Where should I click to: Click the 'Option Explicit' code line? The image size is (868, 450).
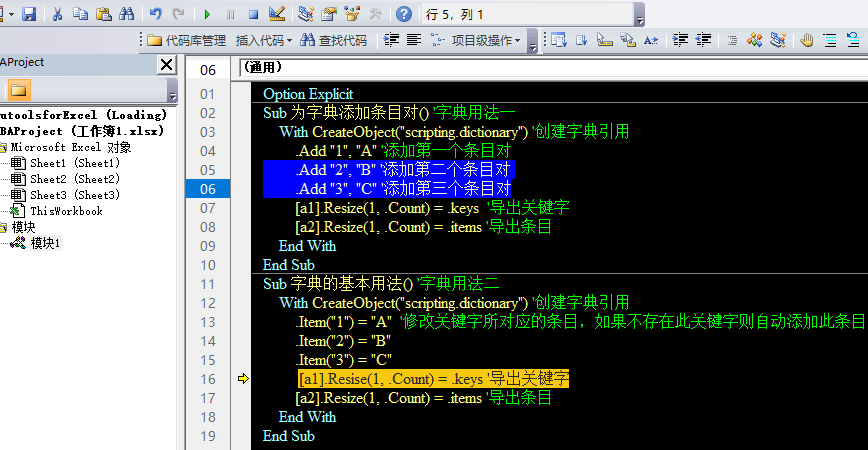(x=308, y=94)
